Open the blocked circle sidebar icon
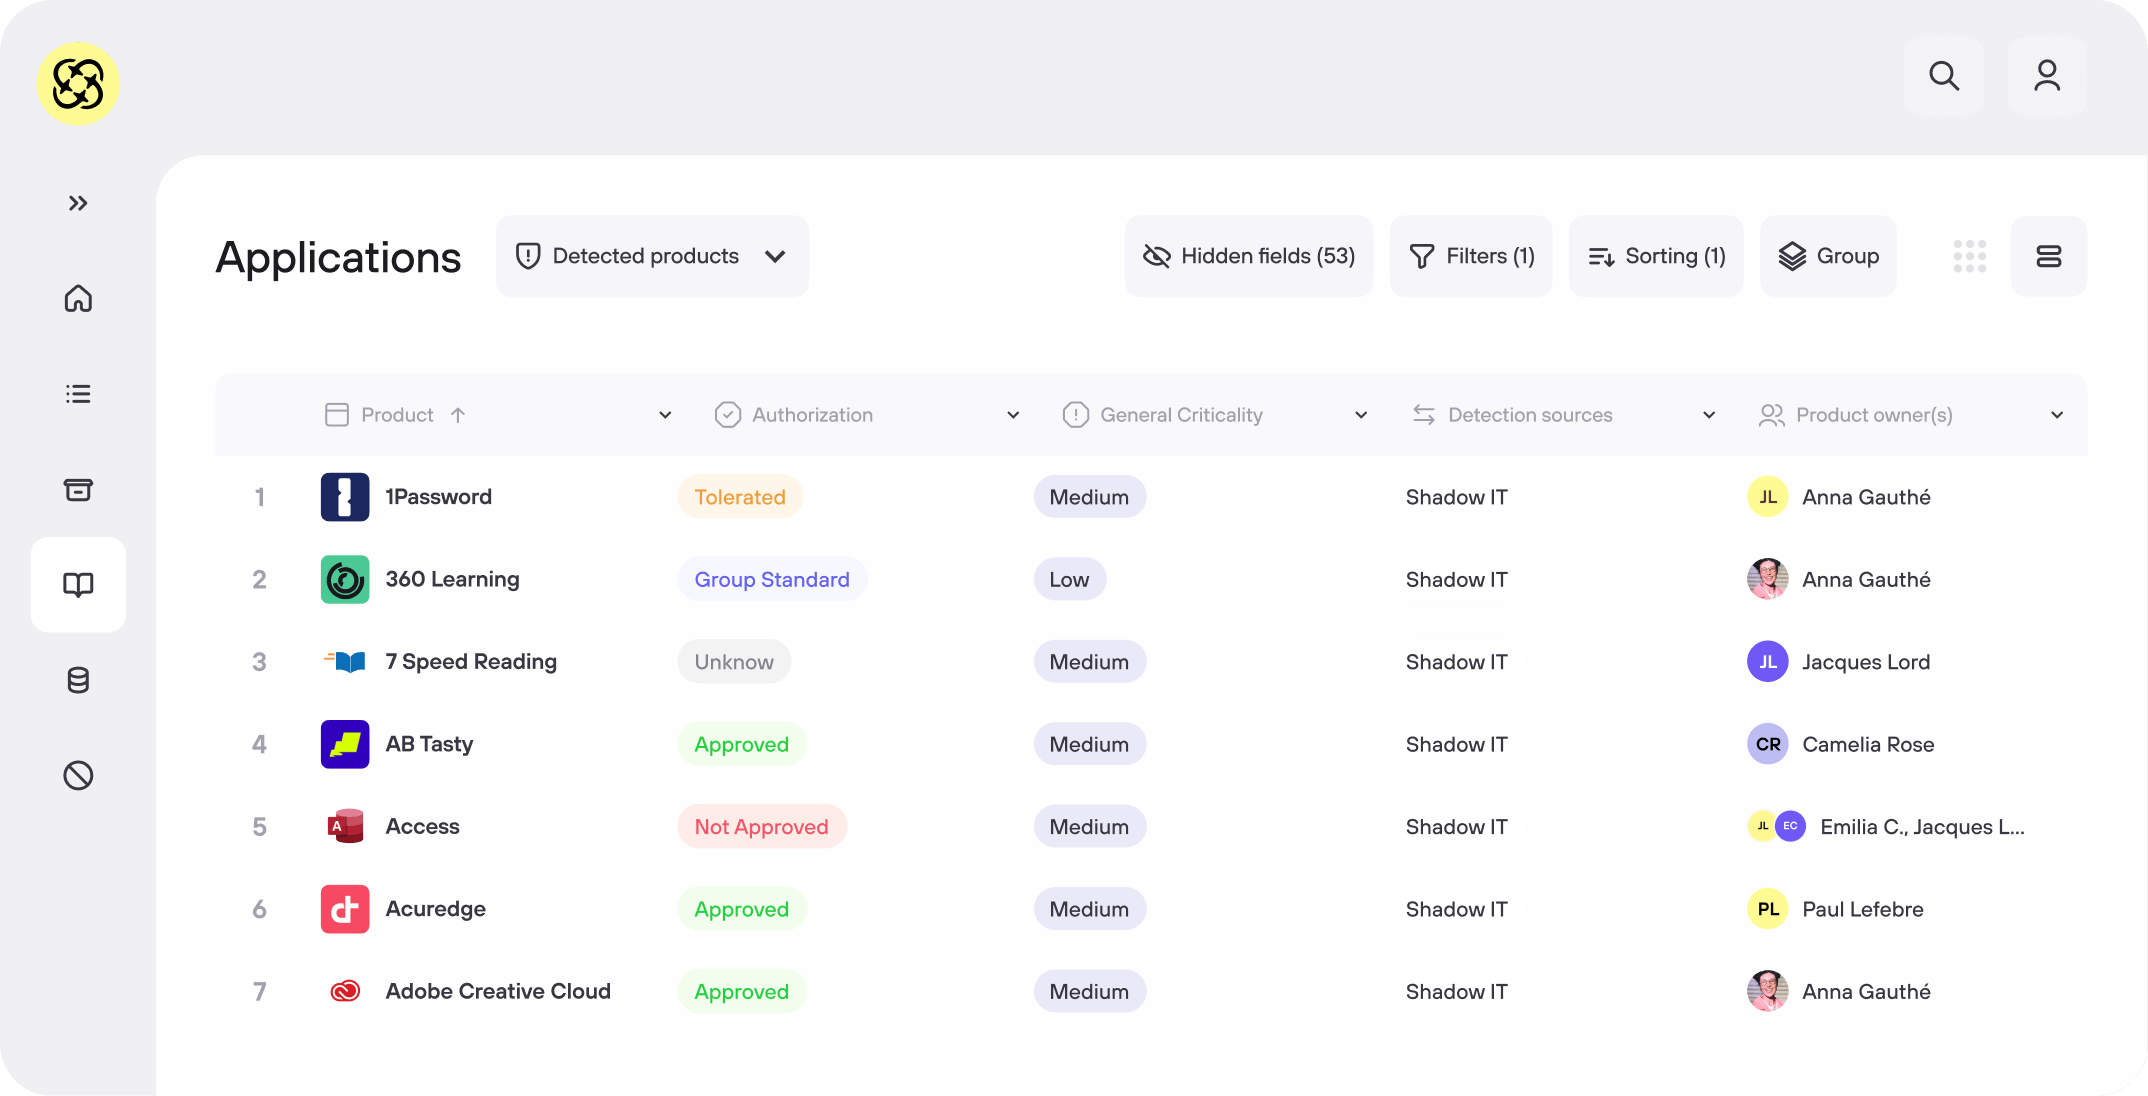The height and width of the screenshot is (1096, 2148). coord(78,776)
